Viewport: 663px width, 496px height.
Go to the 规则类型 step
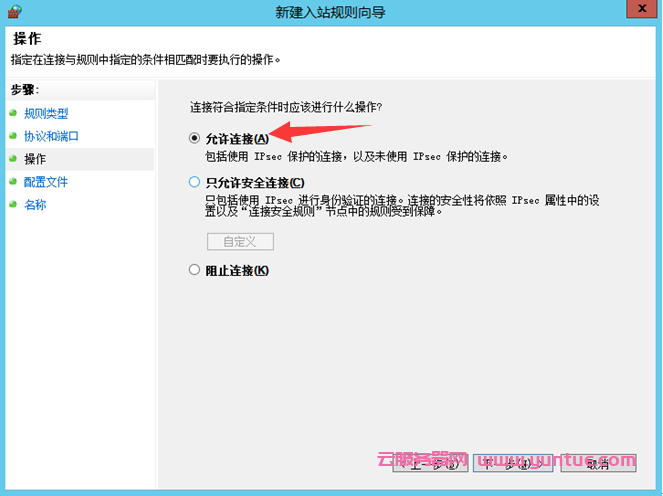tap(46, 113)
